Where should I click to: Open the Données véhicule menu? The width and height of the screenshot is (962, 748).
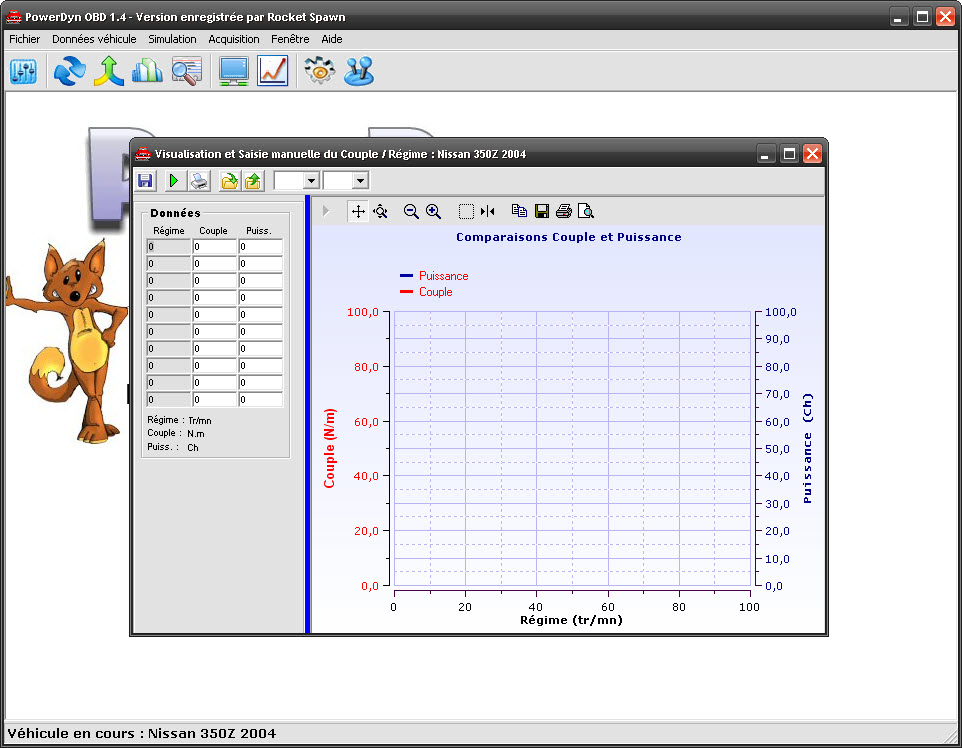click(x=94, y=39)
